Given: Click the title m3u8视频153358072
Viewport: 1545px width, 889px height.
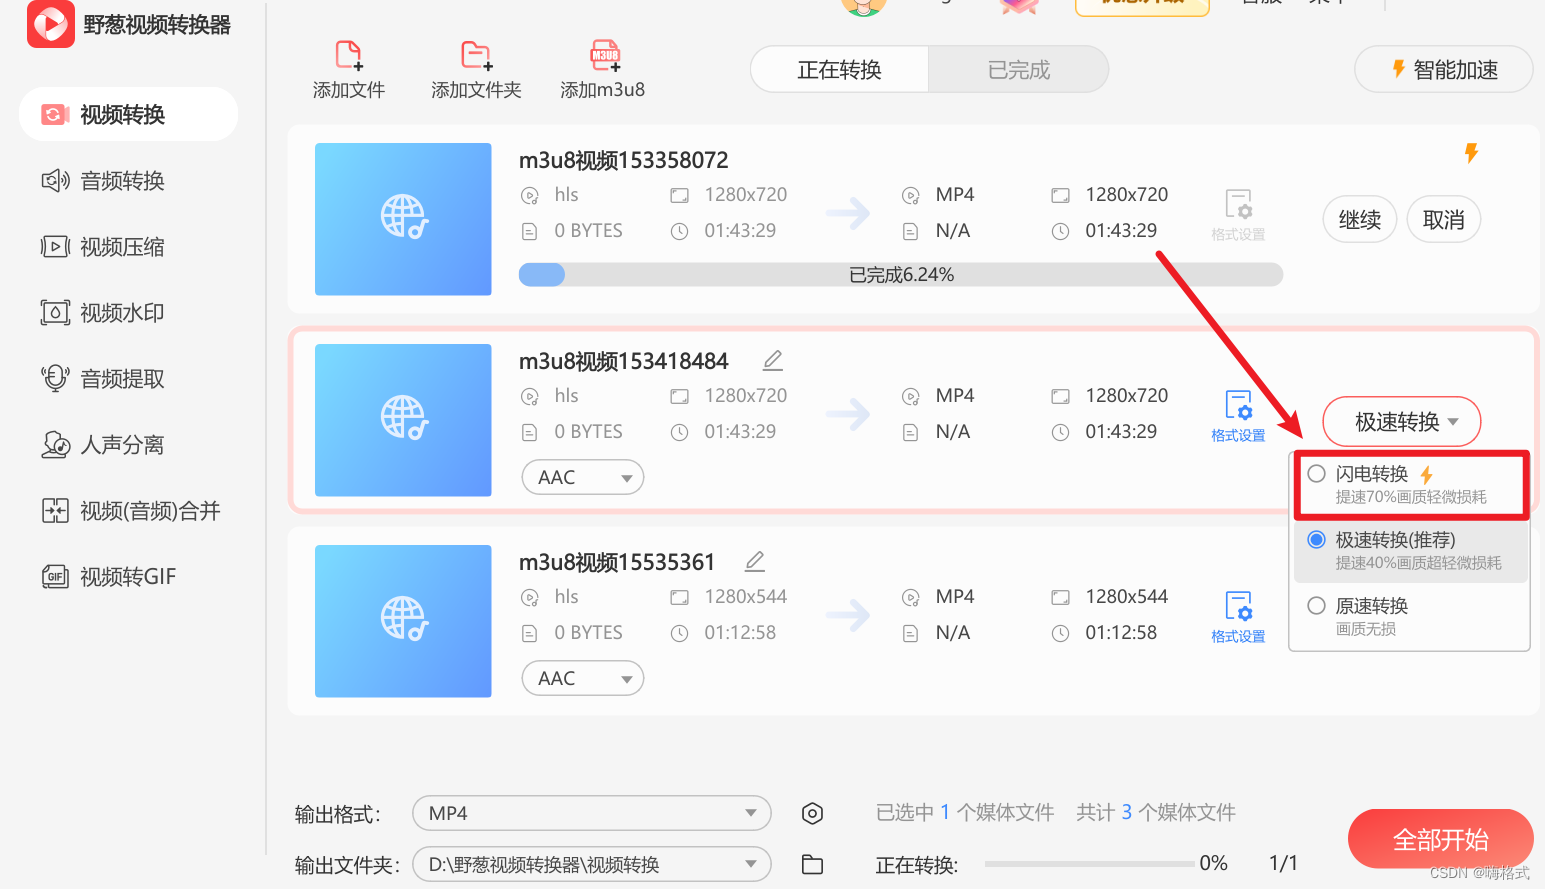Looking at the screenshot, I should 623,160.
